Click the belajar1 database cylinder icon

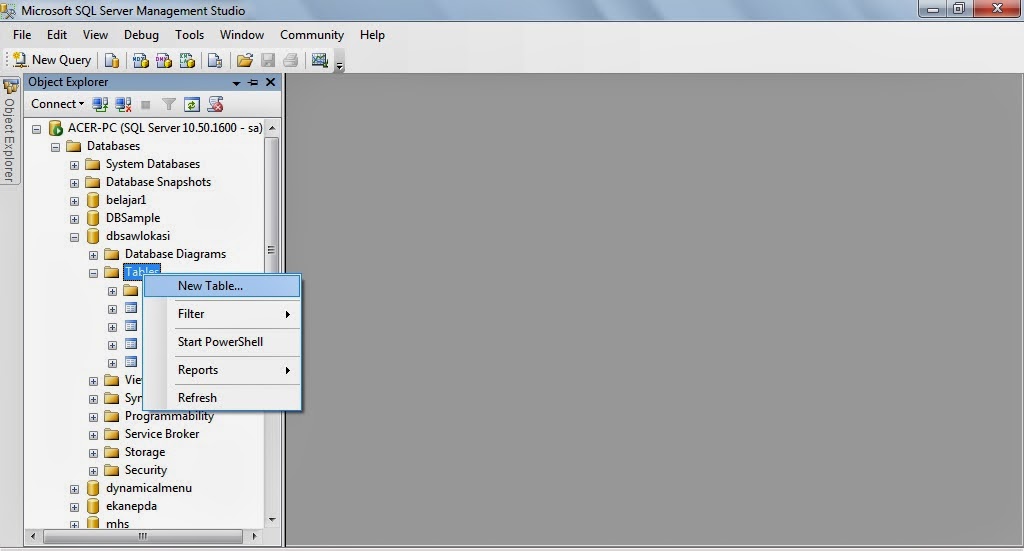pos(93,200)
